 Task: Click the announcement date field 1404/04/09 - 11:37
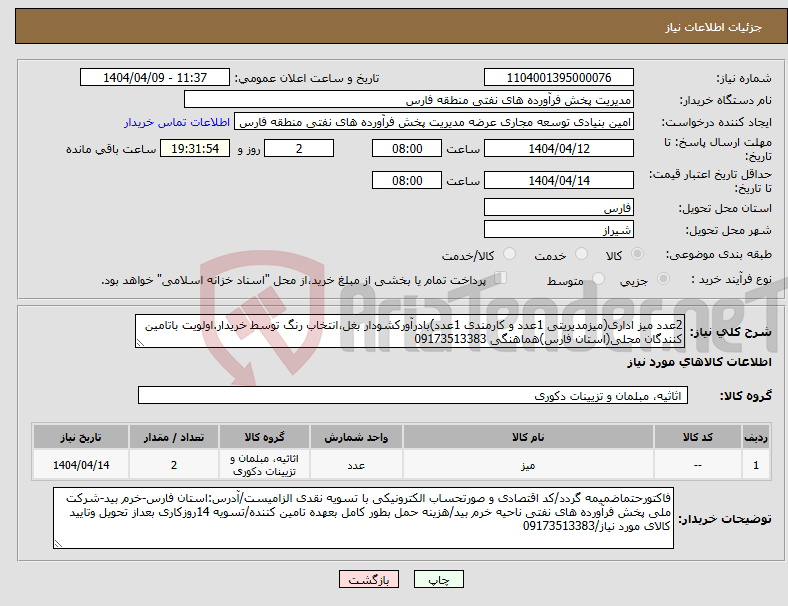155,78
